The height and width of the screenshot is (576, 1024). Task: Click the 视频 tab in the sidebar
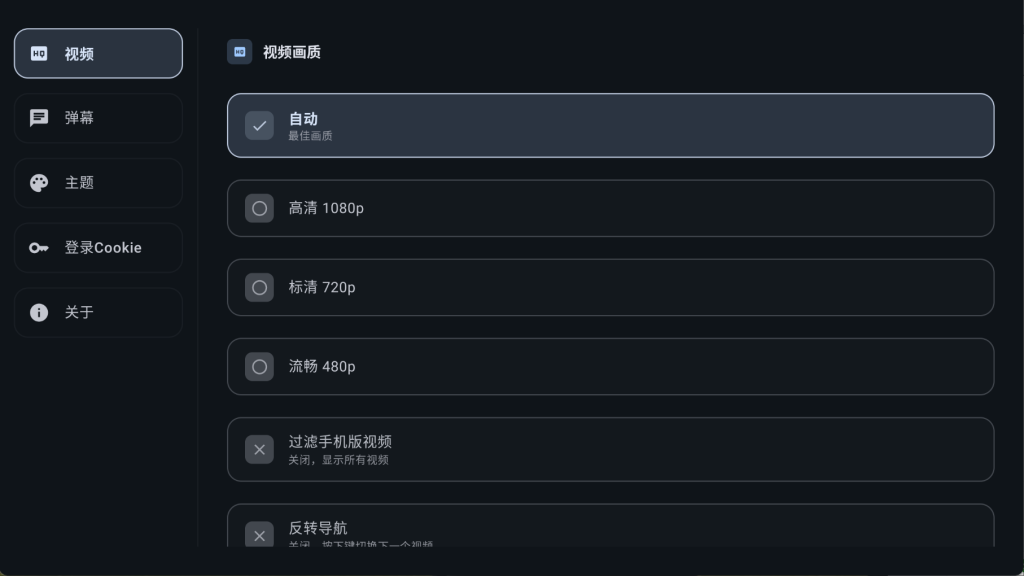point(98,54)
